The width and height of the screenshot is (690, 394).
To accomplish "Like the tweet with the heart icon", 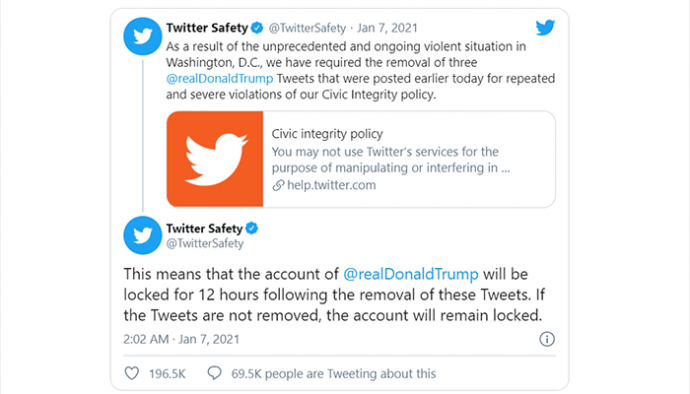I will pyautogui.click(x=132, y=373).
